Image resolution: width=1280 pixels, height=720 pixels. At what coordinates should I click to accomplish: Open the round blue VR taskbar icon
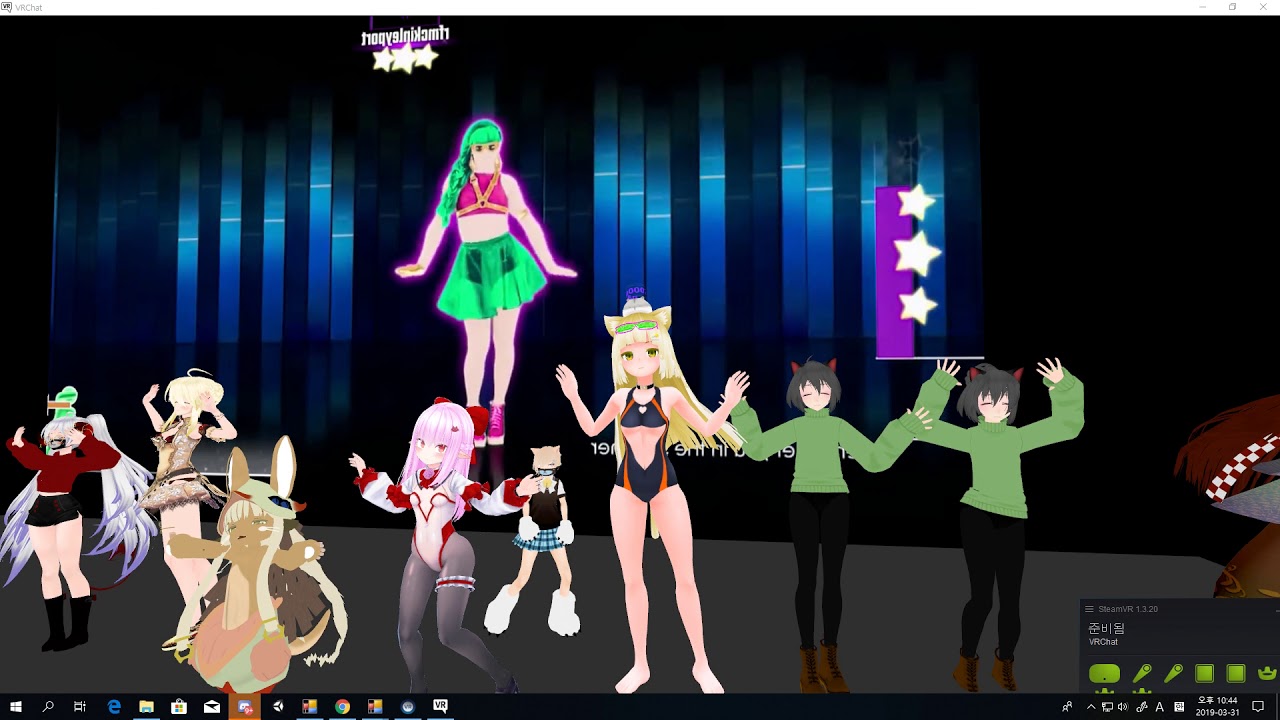(x=408, y=706)
